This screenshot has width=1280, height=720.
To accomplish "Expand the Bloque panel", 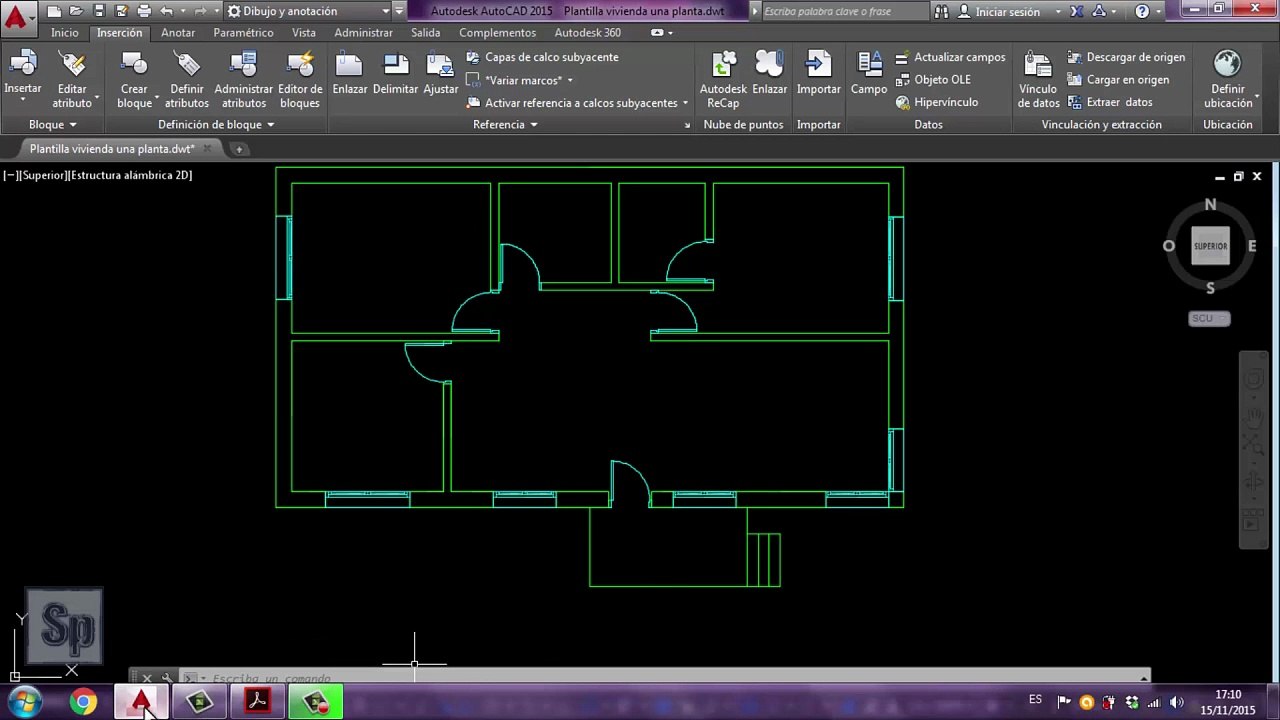I will (53, 125).
